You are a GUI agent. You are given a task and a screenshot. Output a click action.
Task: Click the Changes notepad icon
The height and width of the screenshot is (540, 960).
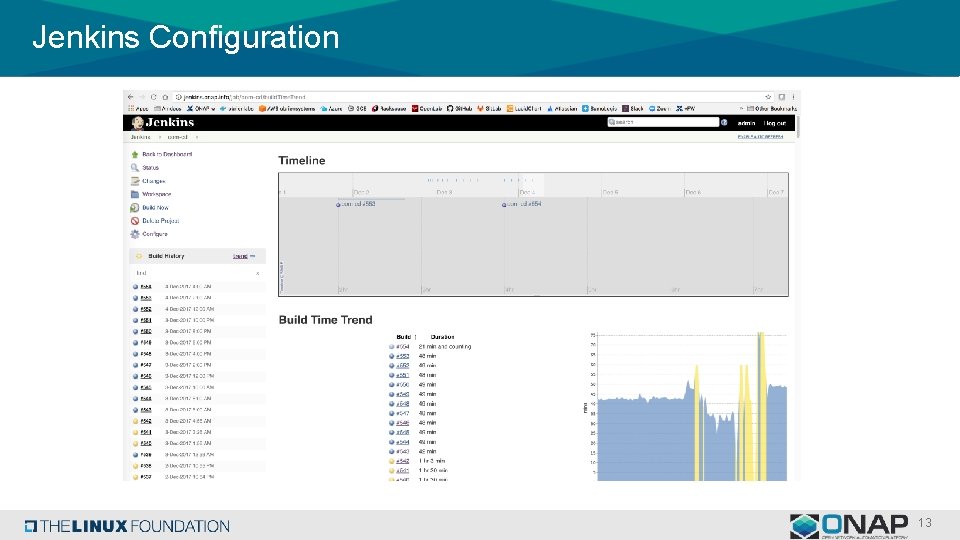(135, 181)
